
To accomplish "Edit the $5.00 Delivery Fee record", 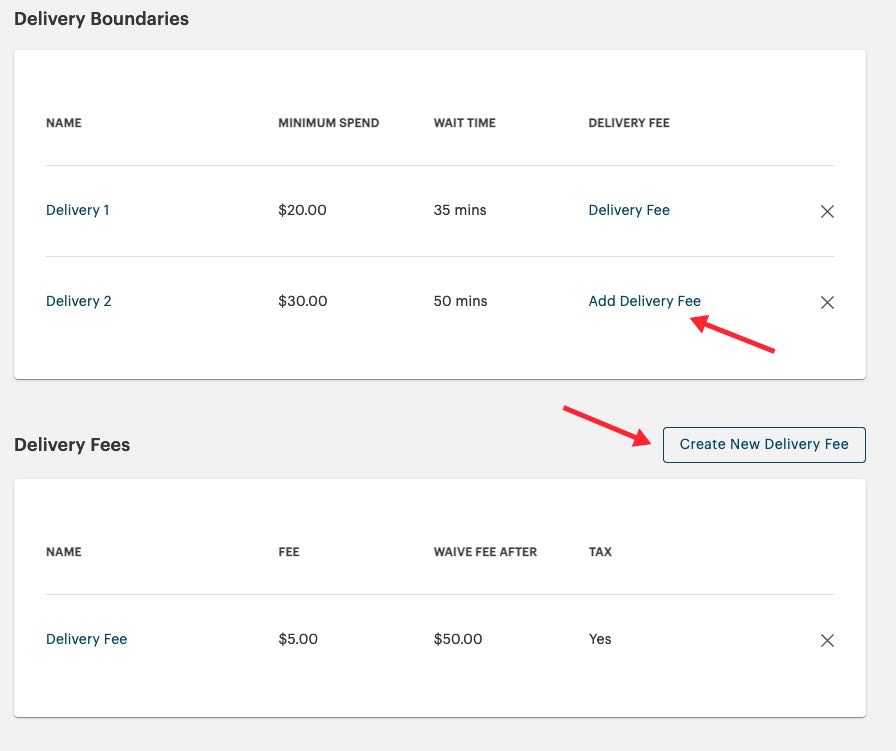I will pos(86,639).
